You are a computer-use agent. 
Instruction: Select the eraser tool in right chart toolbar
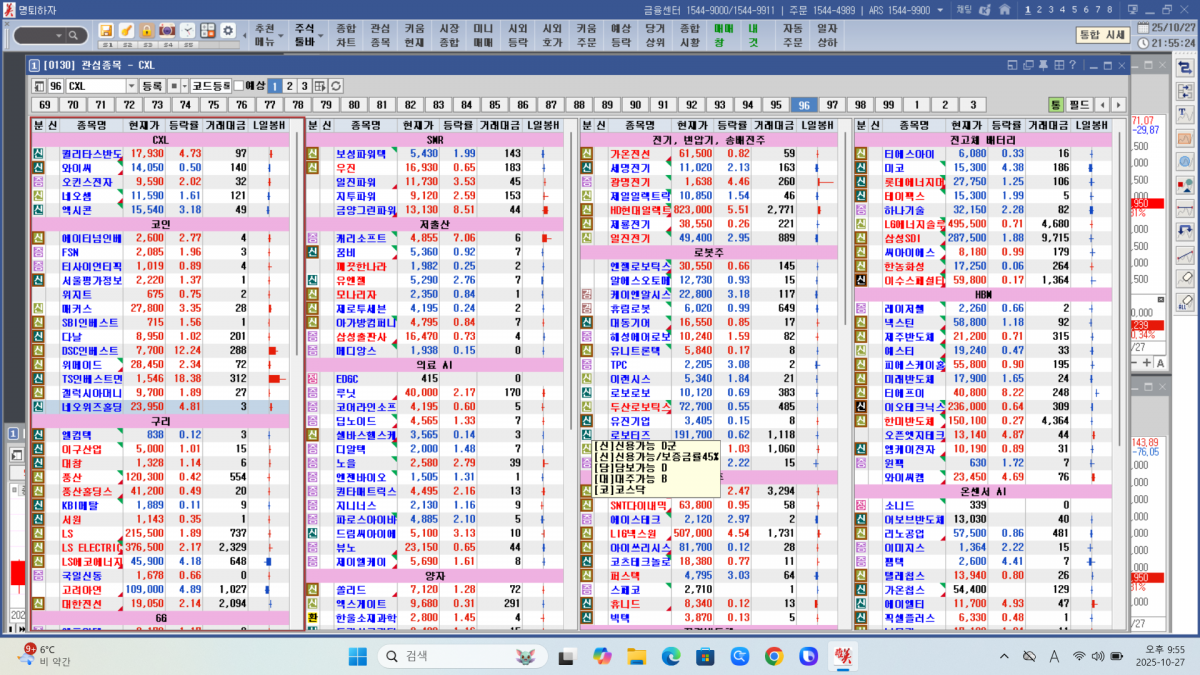pos(1186,277)
